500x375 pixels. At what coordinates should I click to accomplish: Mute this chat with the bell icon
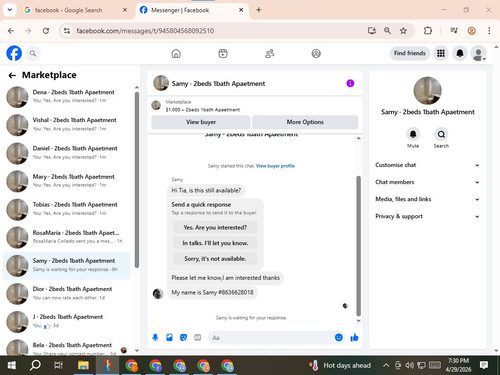[413, 134]
